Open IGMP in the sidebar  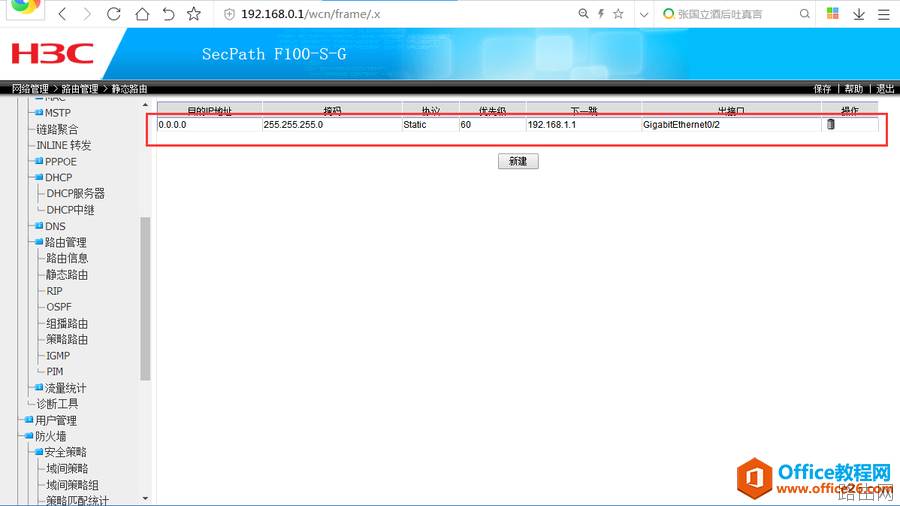tap(58, 356)
